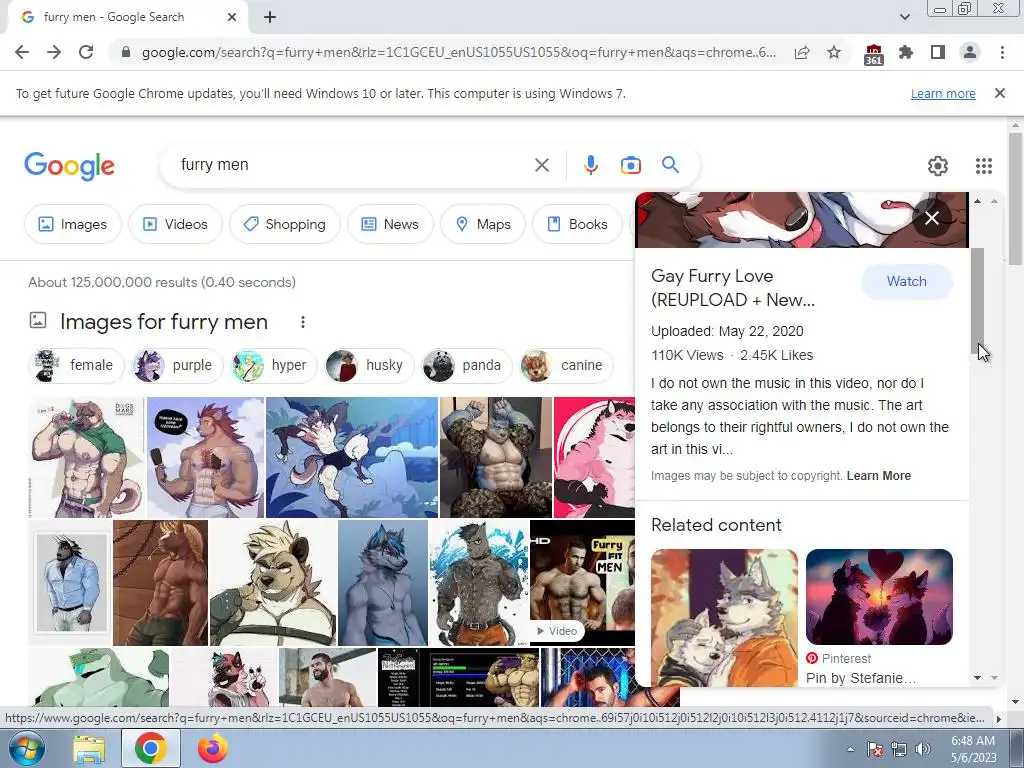This screenshot has width=1024, height=768.
Task: Open a new browser tab
Action: pyautogui.click(x=270, y=17)
